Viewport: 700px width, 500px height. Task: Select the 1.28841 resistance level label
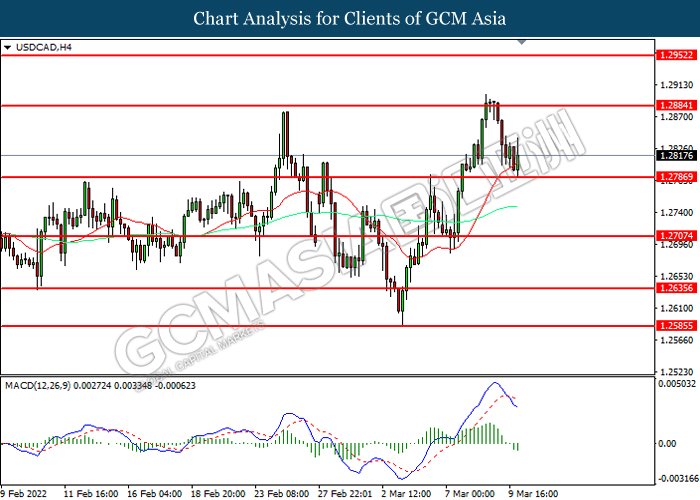[x=677, y=105]
